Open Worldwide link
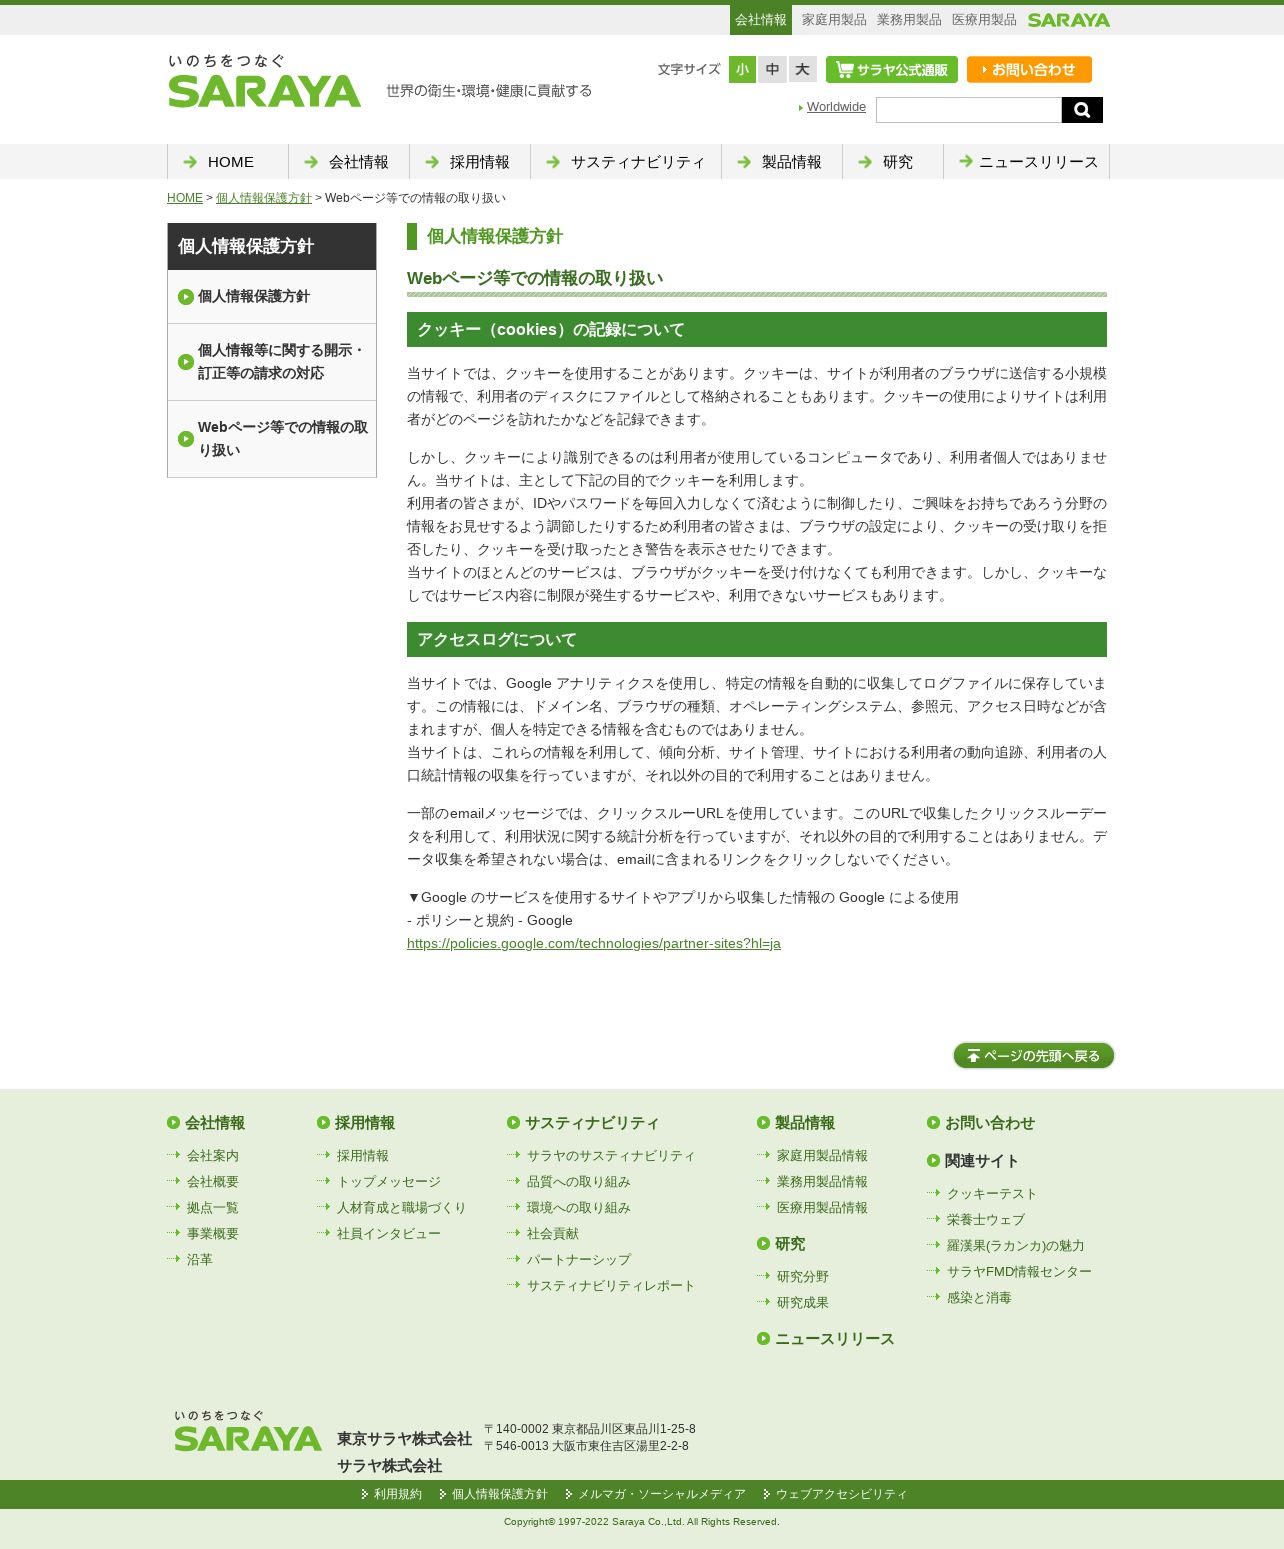Screen dimensions: 1284x1549 tap(836, 107)
